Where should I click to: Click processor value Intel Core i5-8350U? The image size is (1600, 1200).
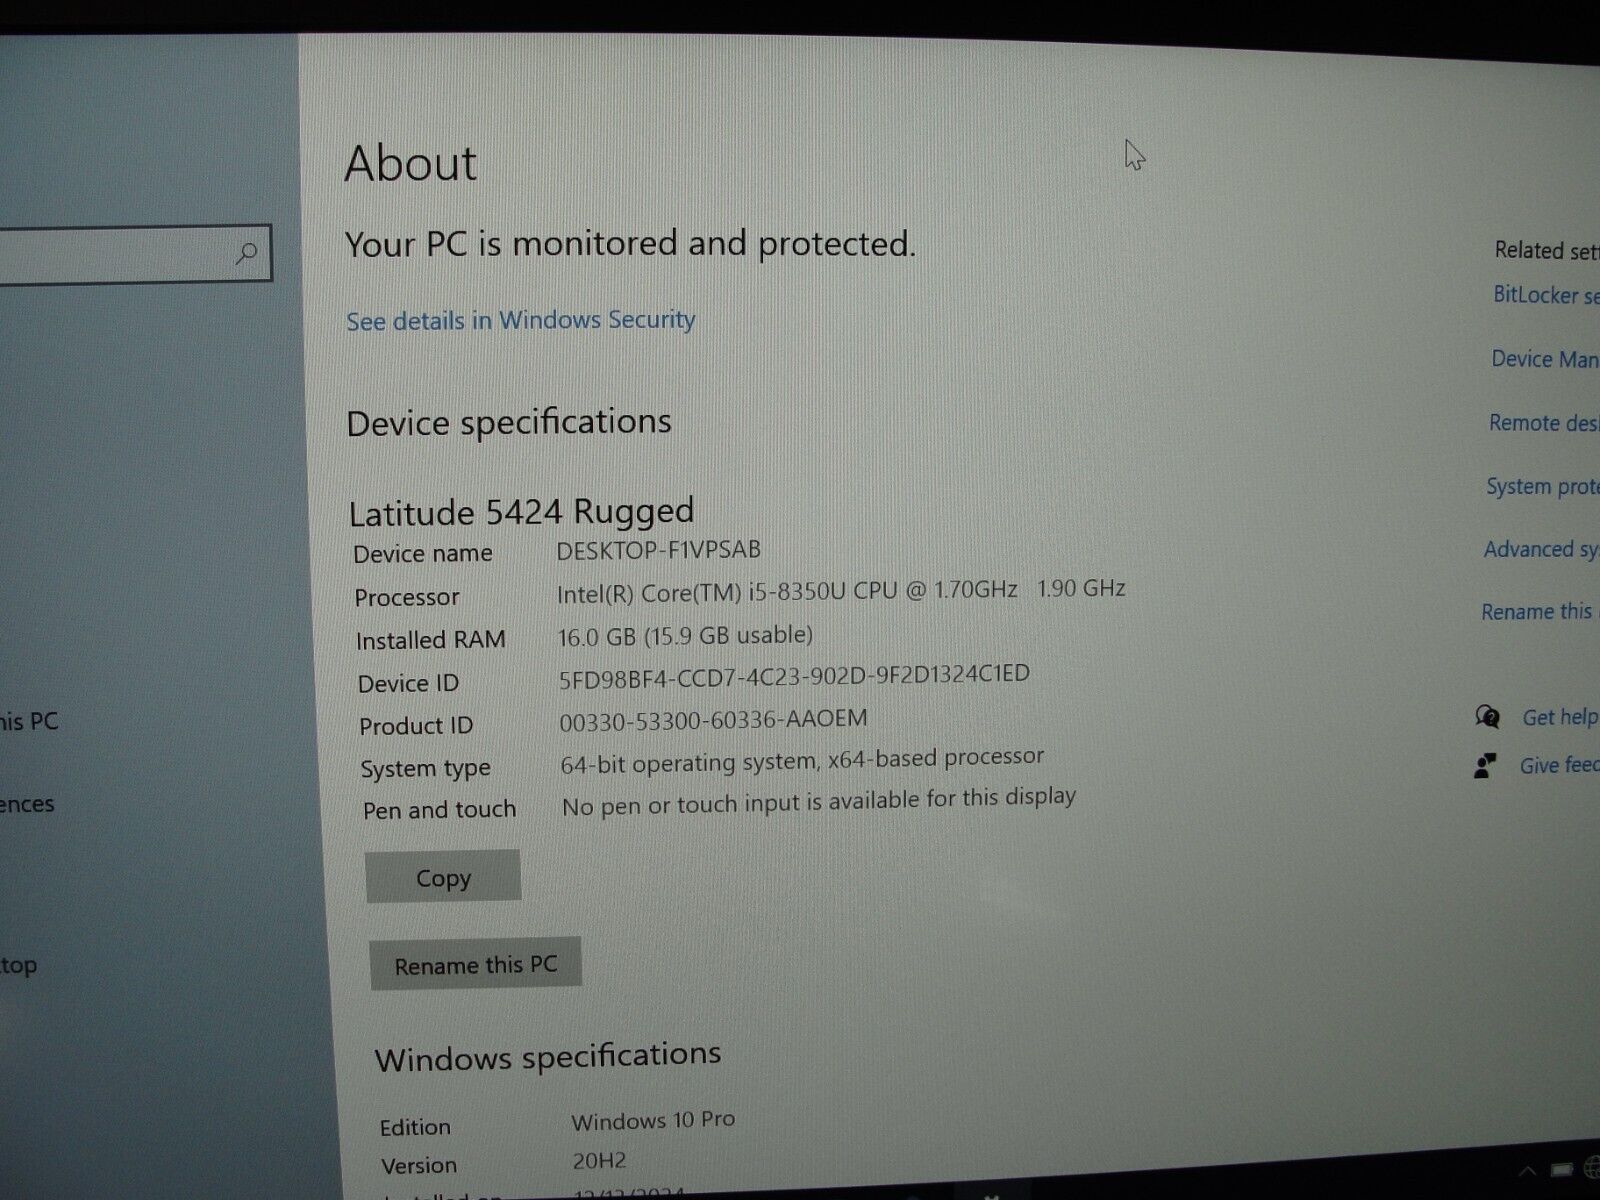pyautogui.click(x=841, y=591)
